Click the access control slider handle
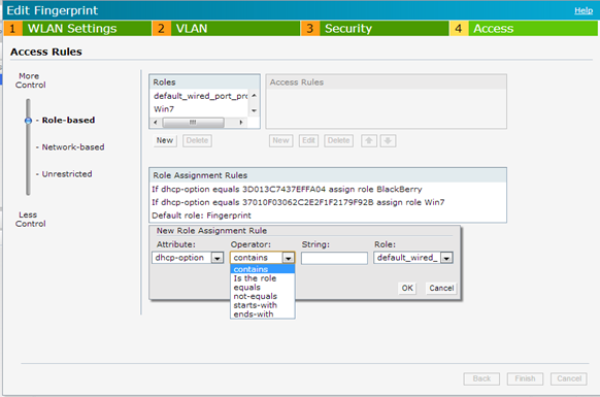This screenshot has height=397, width=600. tap(28, 121)
